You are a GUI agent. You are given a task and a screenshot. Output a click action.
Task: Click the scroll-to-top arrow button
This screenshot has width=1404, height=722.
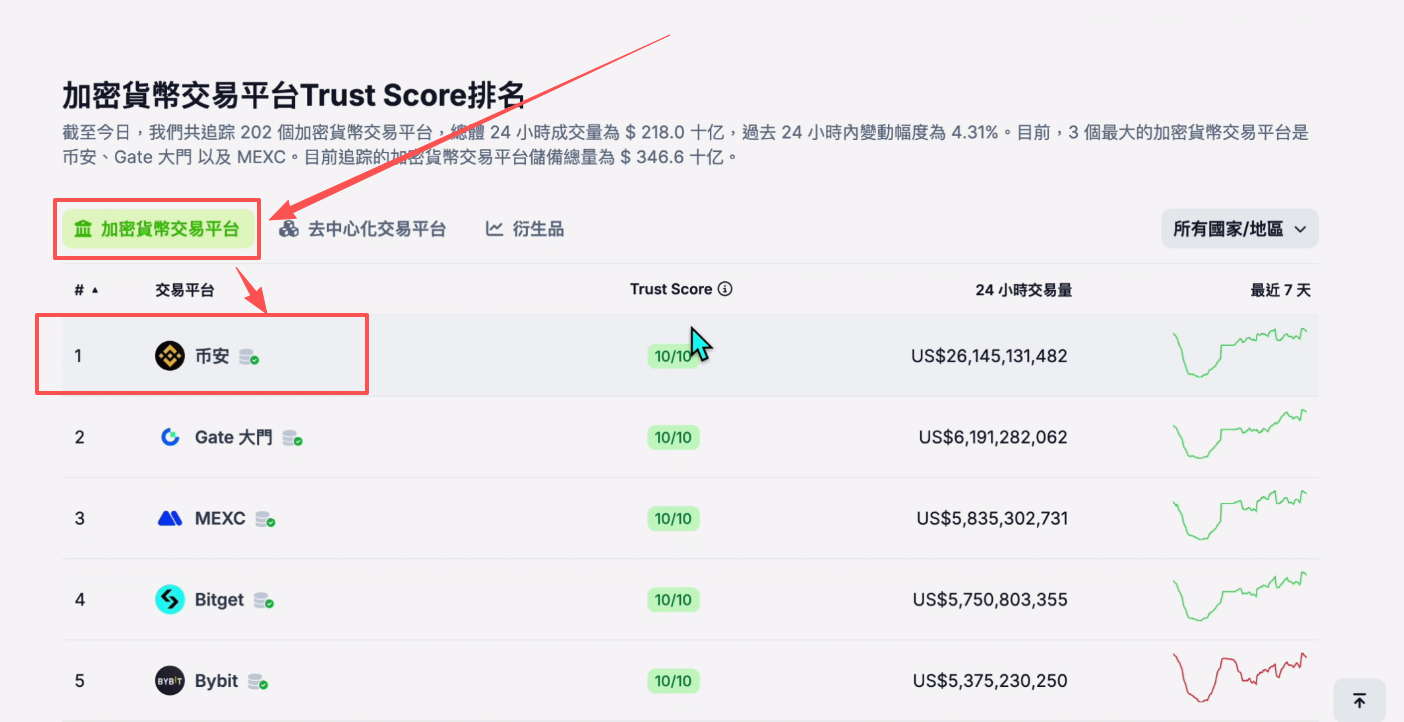click(1359, 700)
